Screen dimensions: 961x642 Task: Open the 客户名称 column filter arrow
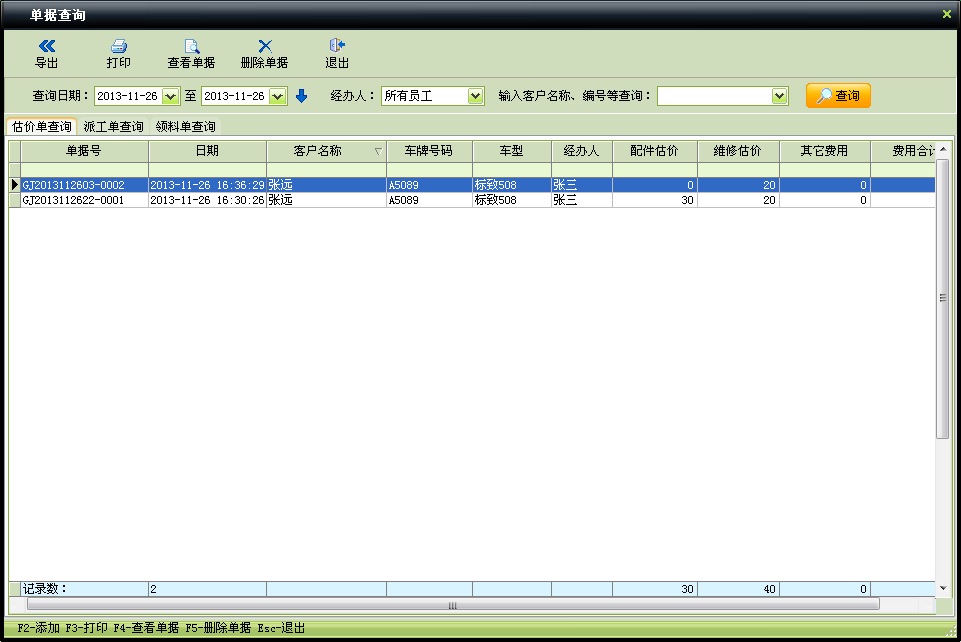coord(378,151)
